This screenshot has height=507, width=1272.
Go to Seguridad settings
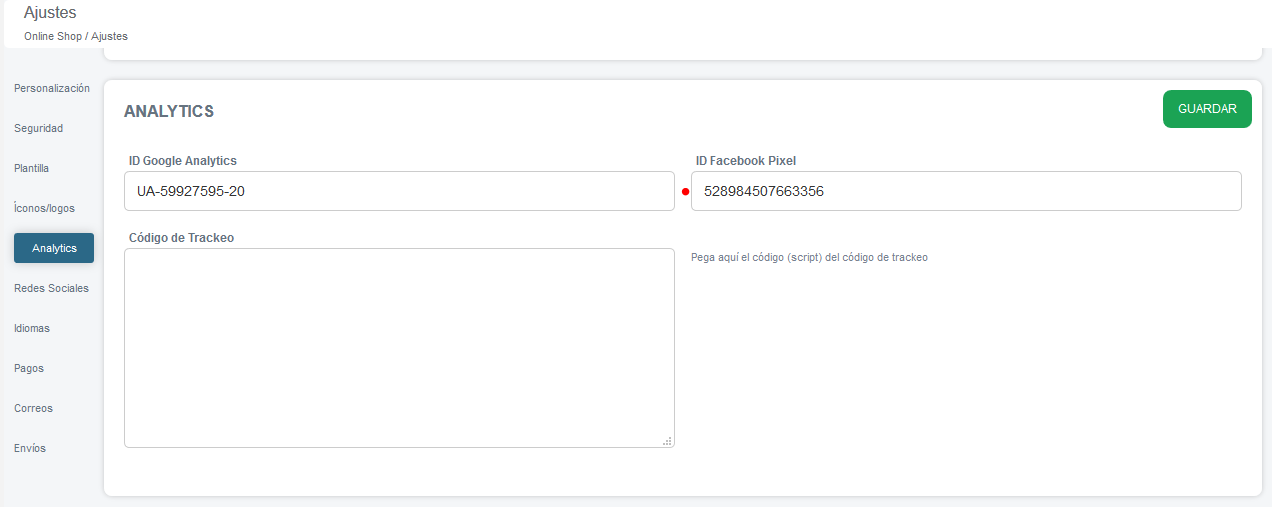[39, 128]
